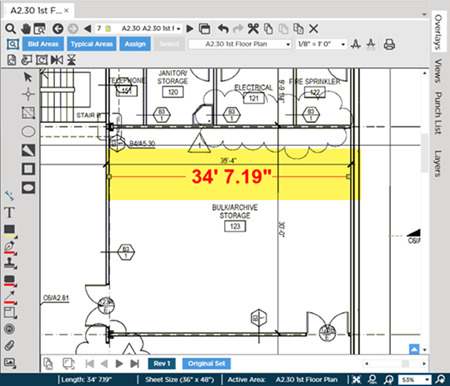This screenshot has height=386, width=450.
Task: Open the black highlight color swatch
Action: click(x=10, y=230)
